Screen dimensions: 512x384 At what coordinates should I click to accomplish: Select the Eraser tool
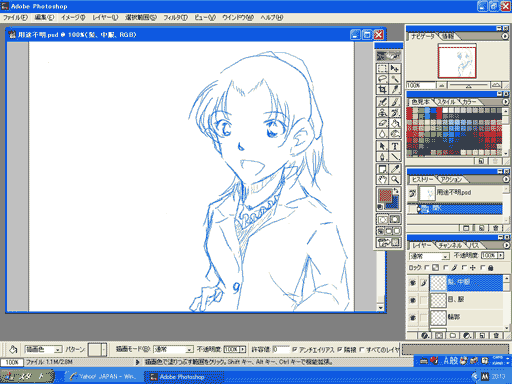pyautogui.click(x=382, y=123)
